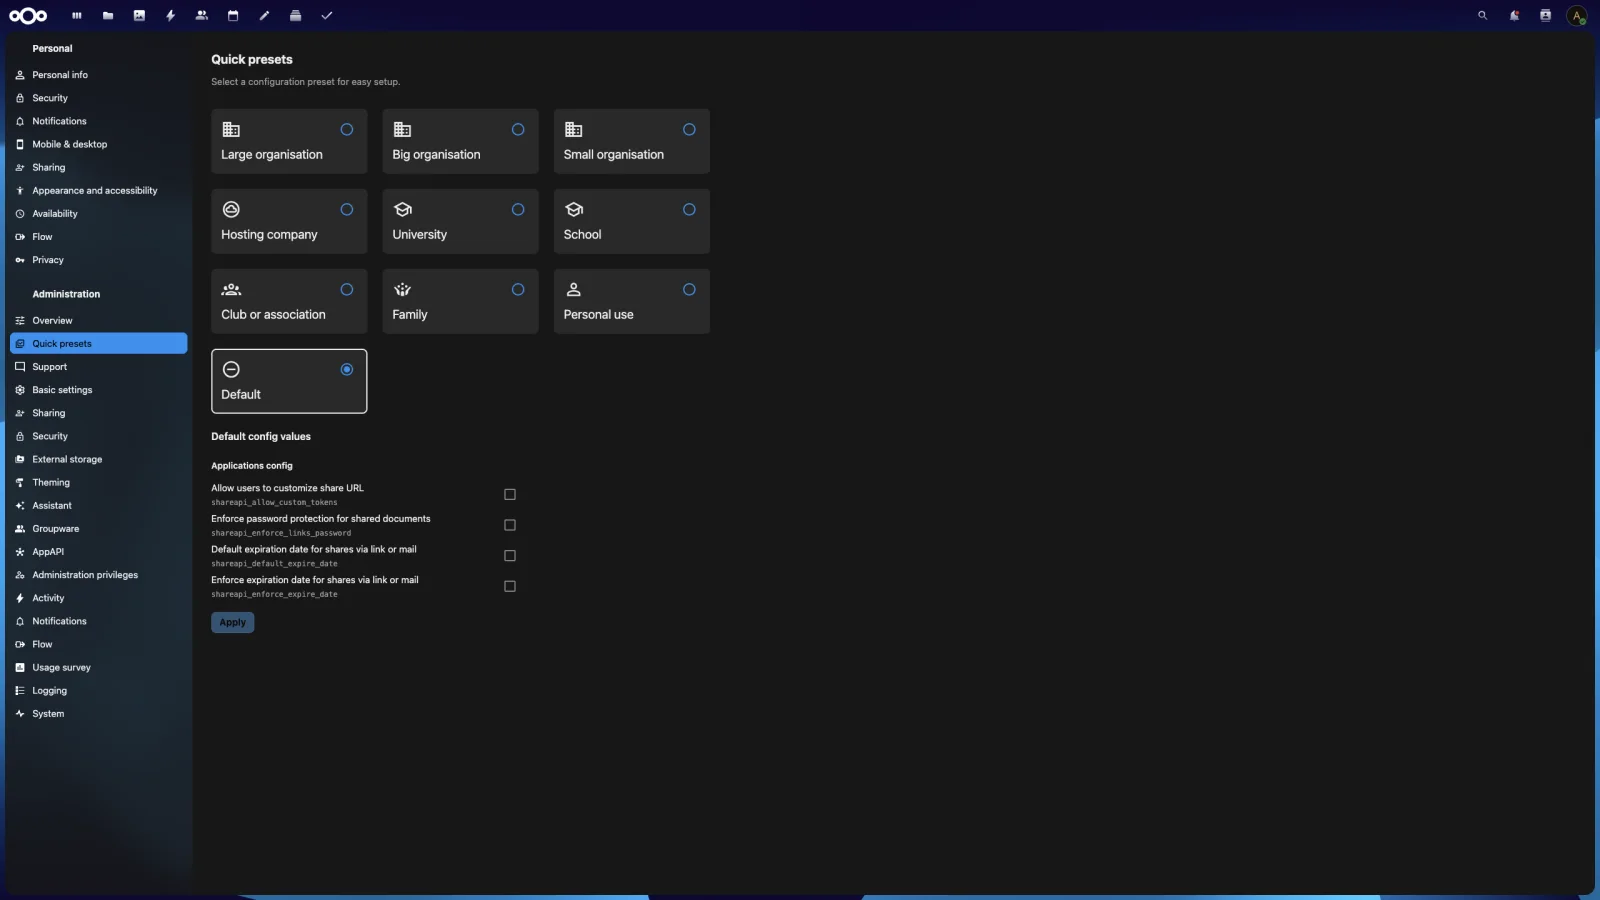Image resolution: width=1600 pixels, height=900 pixels.
Task: Click the bell icon for Notifications under Personal
Action: point(20,121)
